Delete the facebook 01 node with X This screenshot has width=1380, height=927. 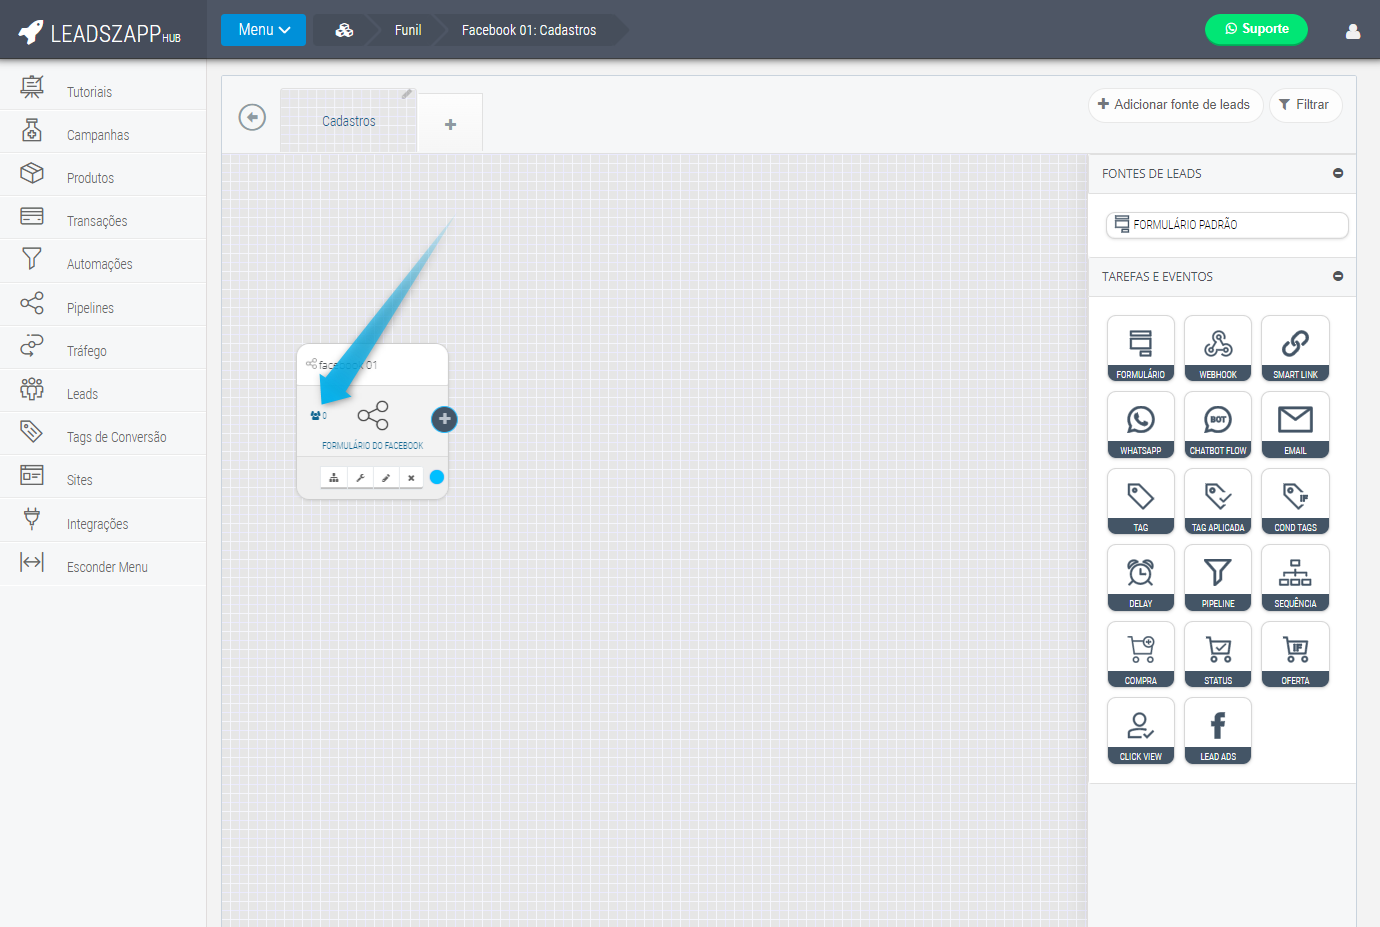411,478
